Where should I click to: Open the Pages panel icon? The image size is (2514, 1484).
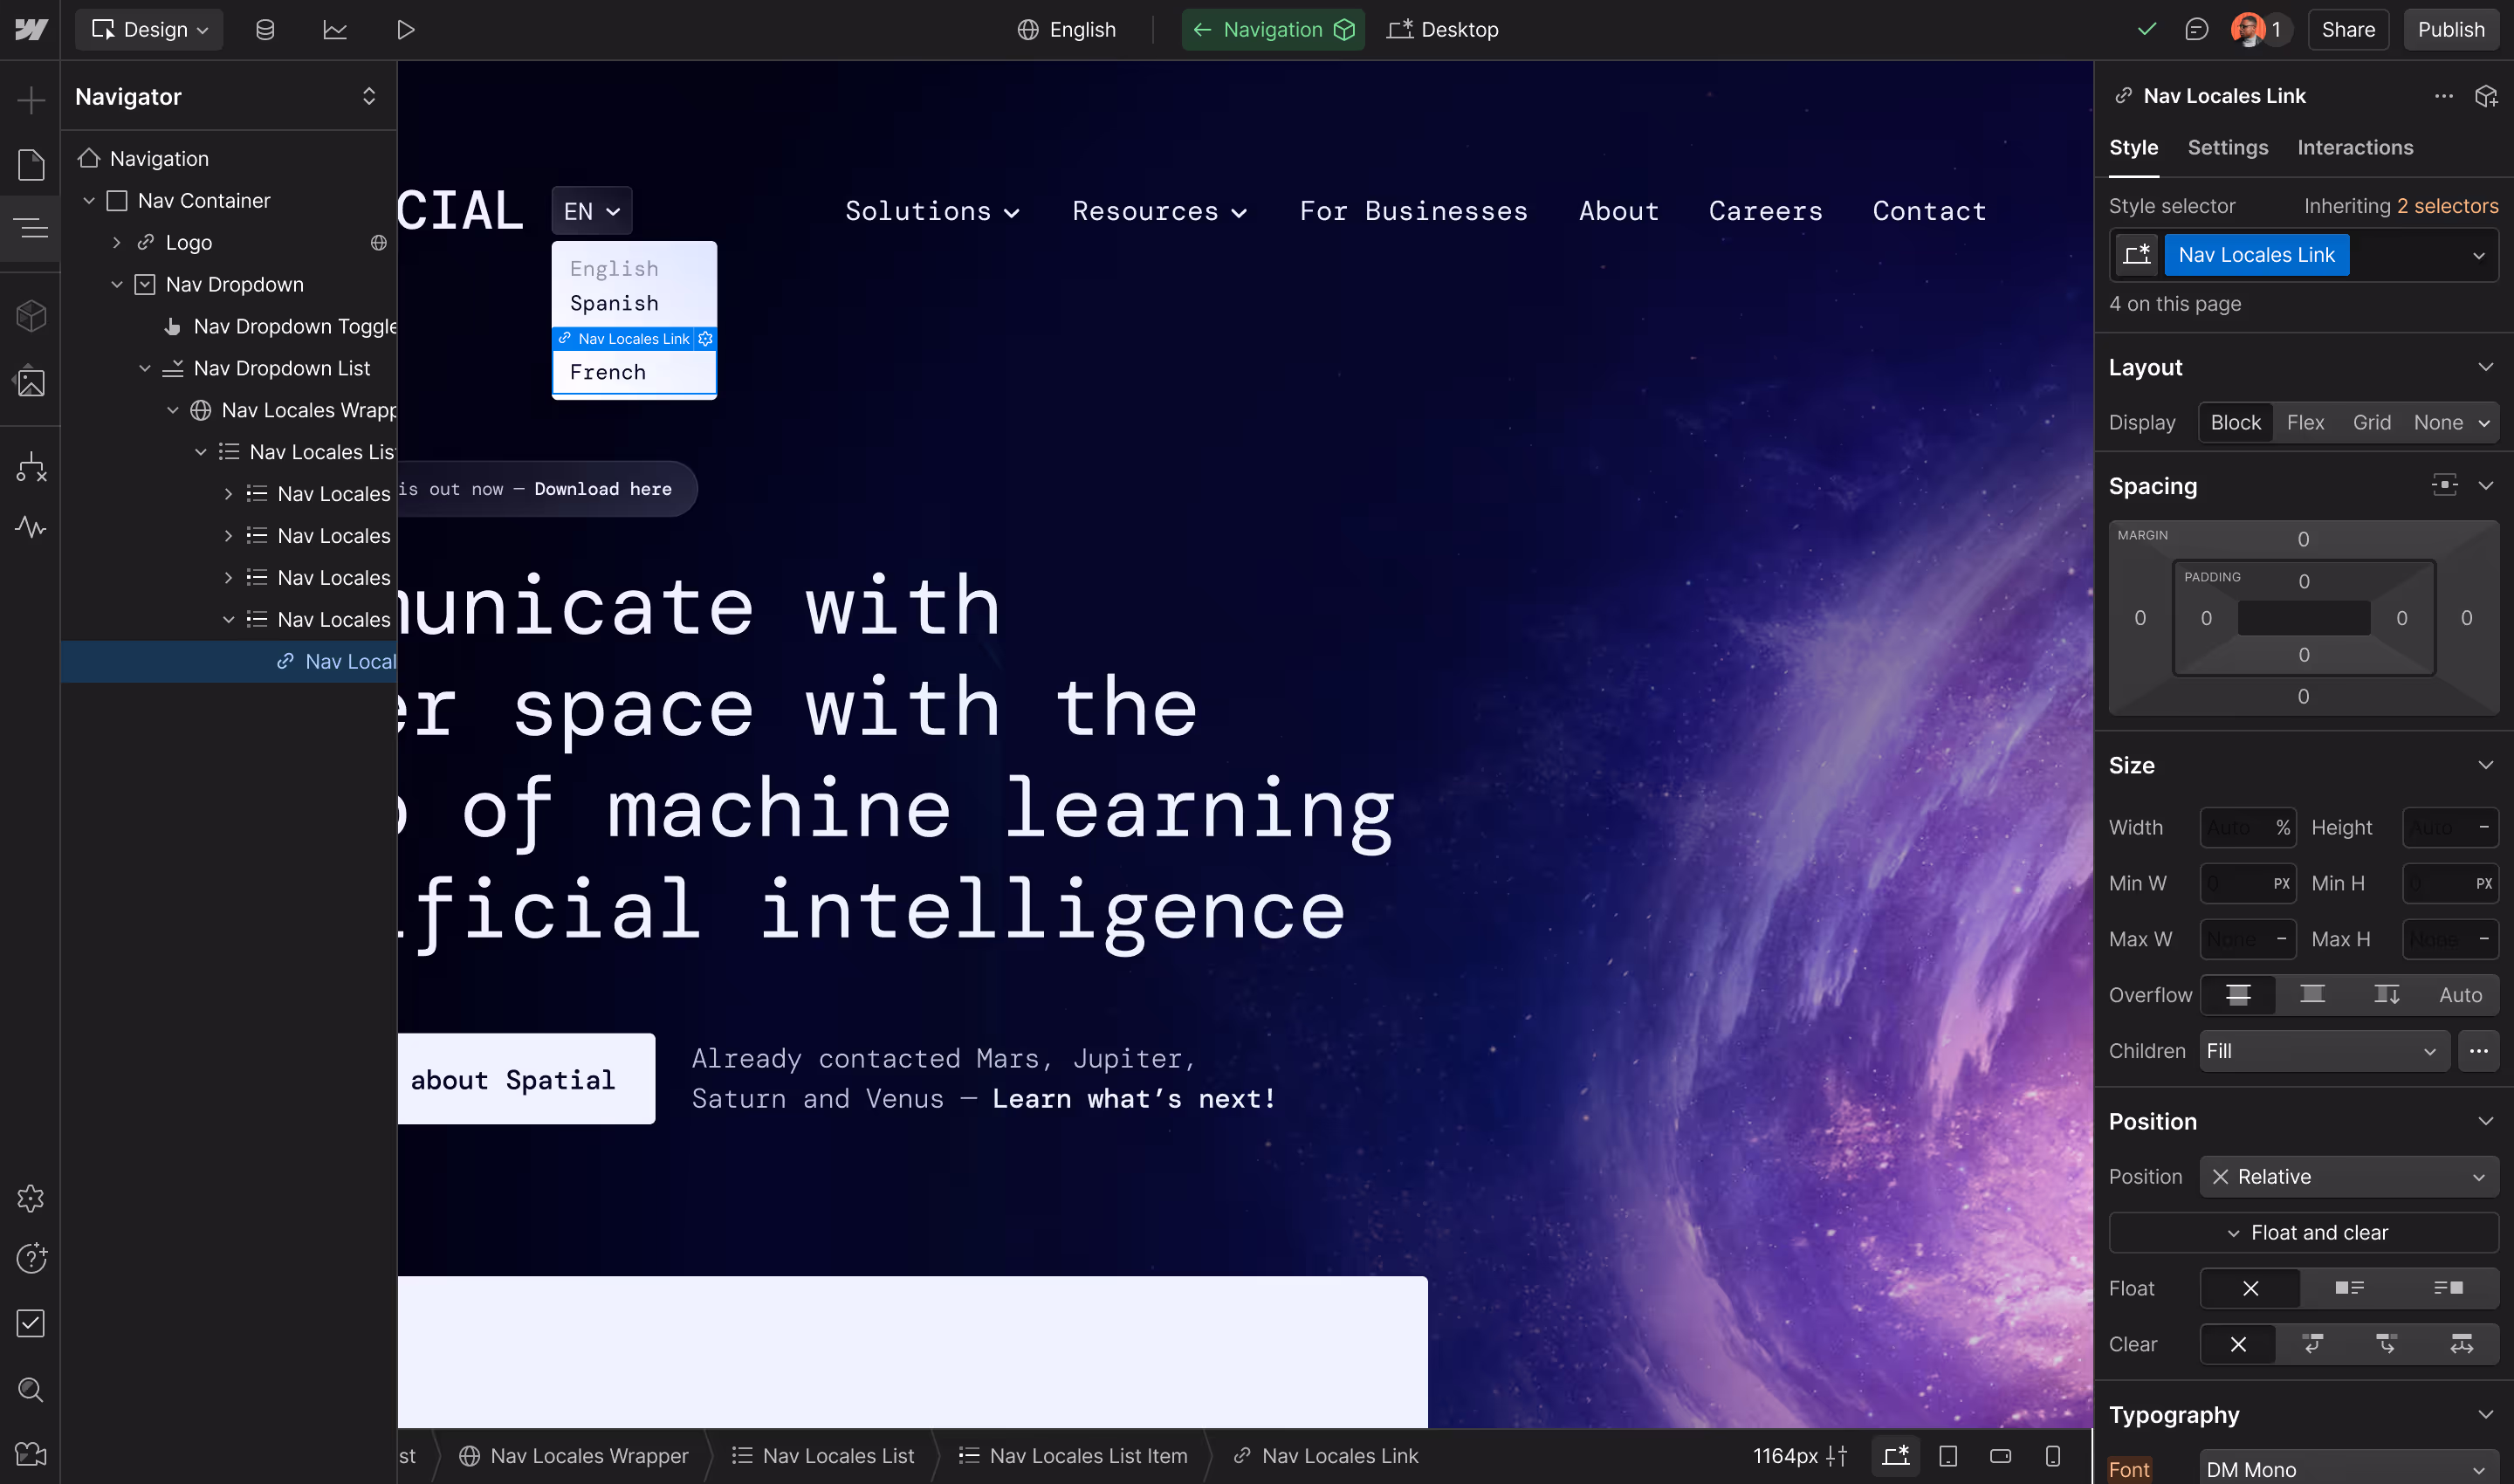point(31,165)
